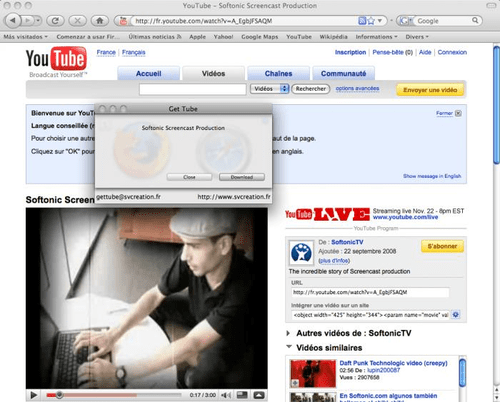
Task: Open the Communauté tab
Action: click(343, 73)
